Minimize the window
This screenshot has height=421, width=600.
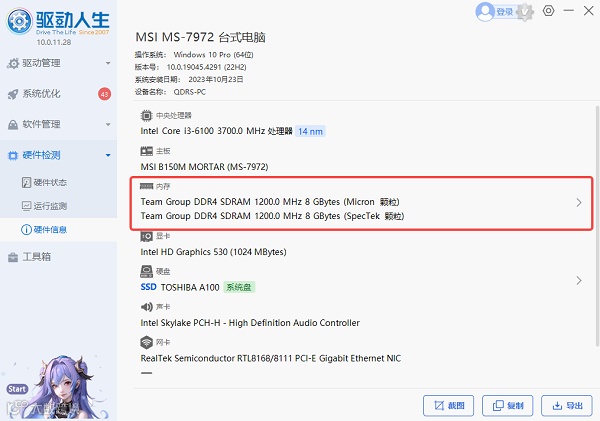[569, 10]
